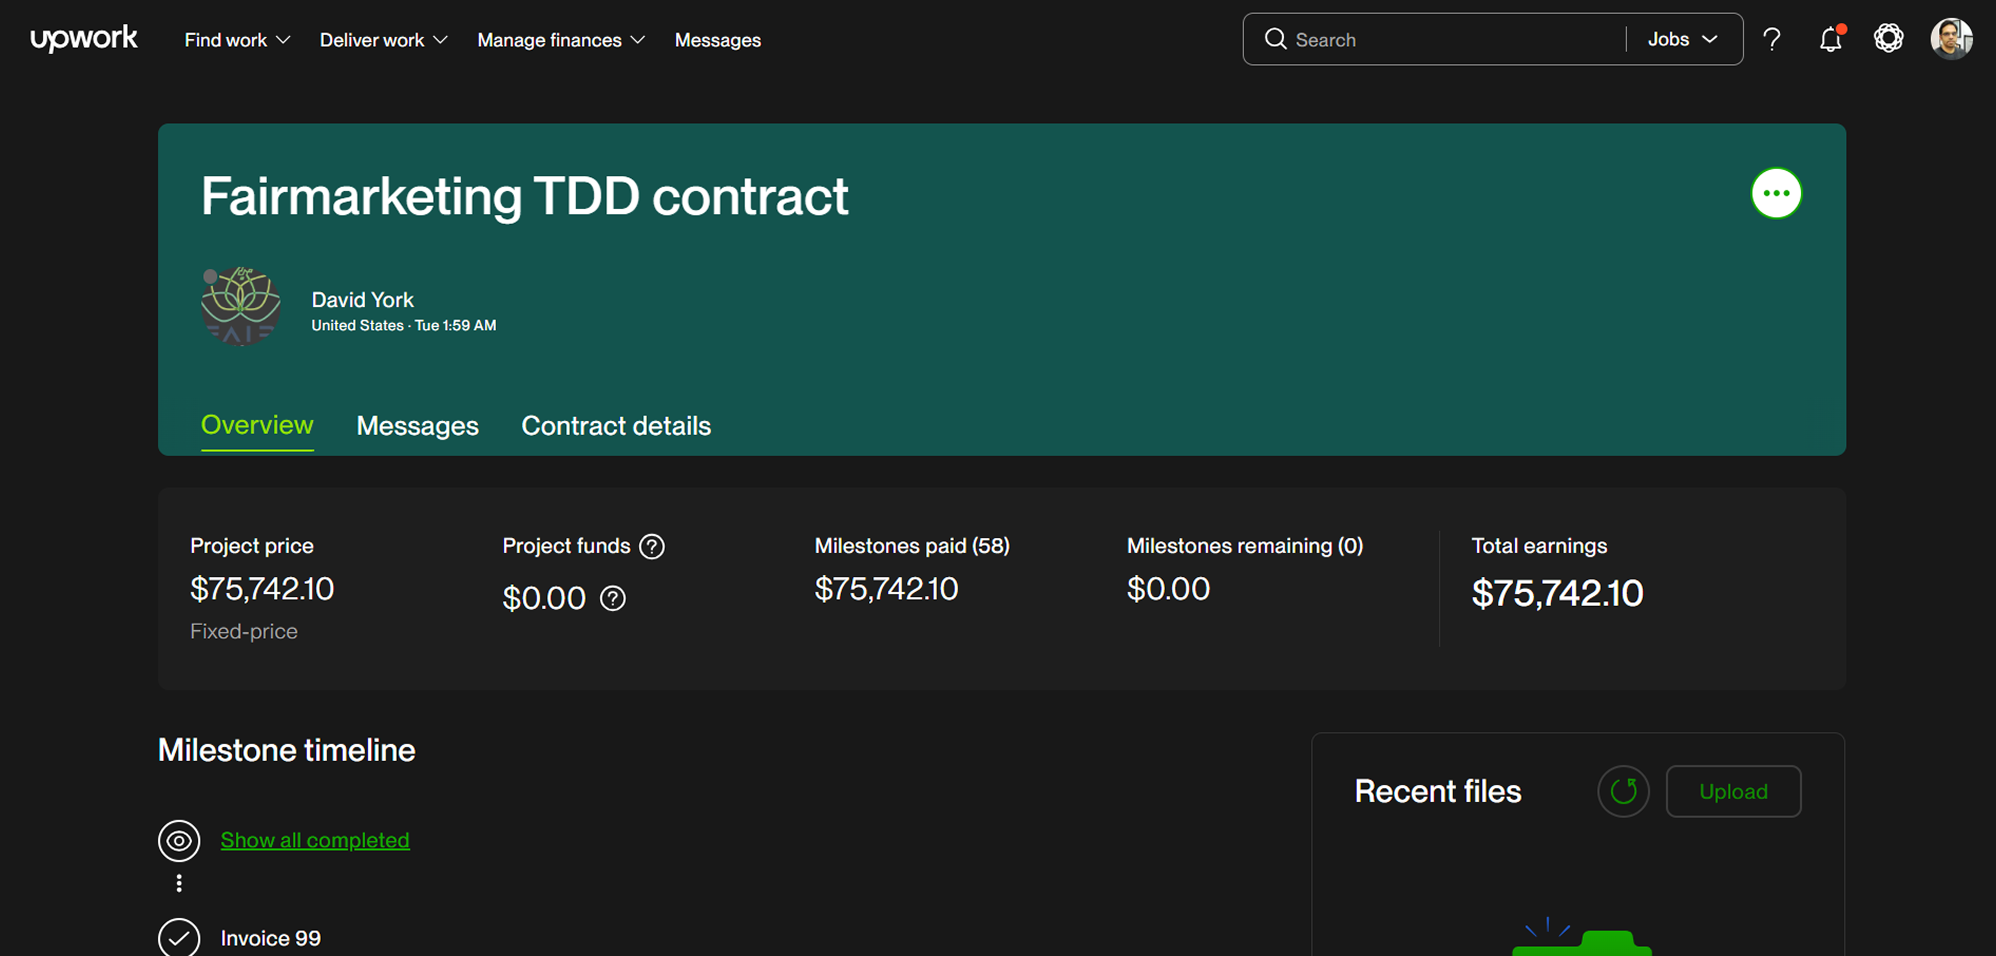
Task: Switch to the contract Messages tab
Action: (x=417, y=426)
